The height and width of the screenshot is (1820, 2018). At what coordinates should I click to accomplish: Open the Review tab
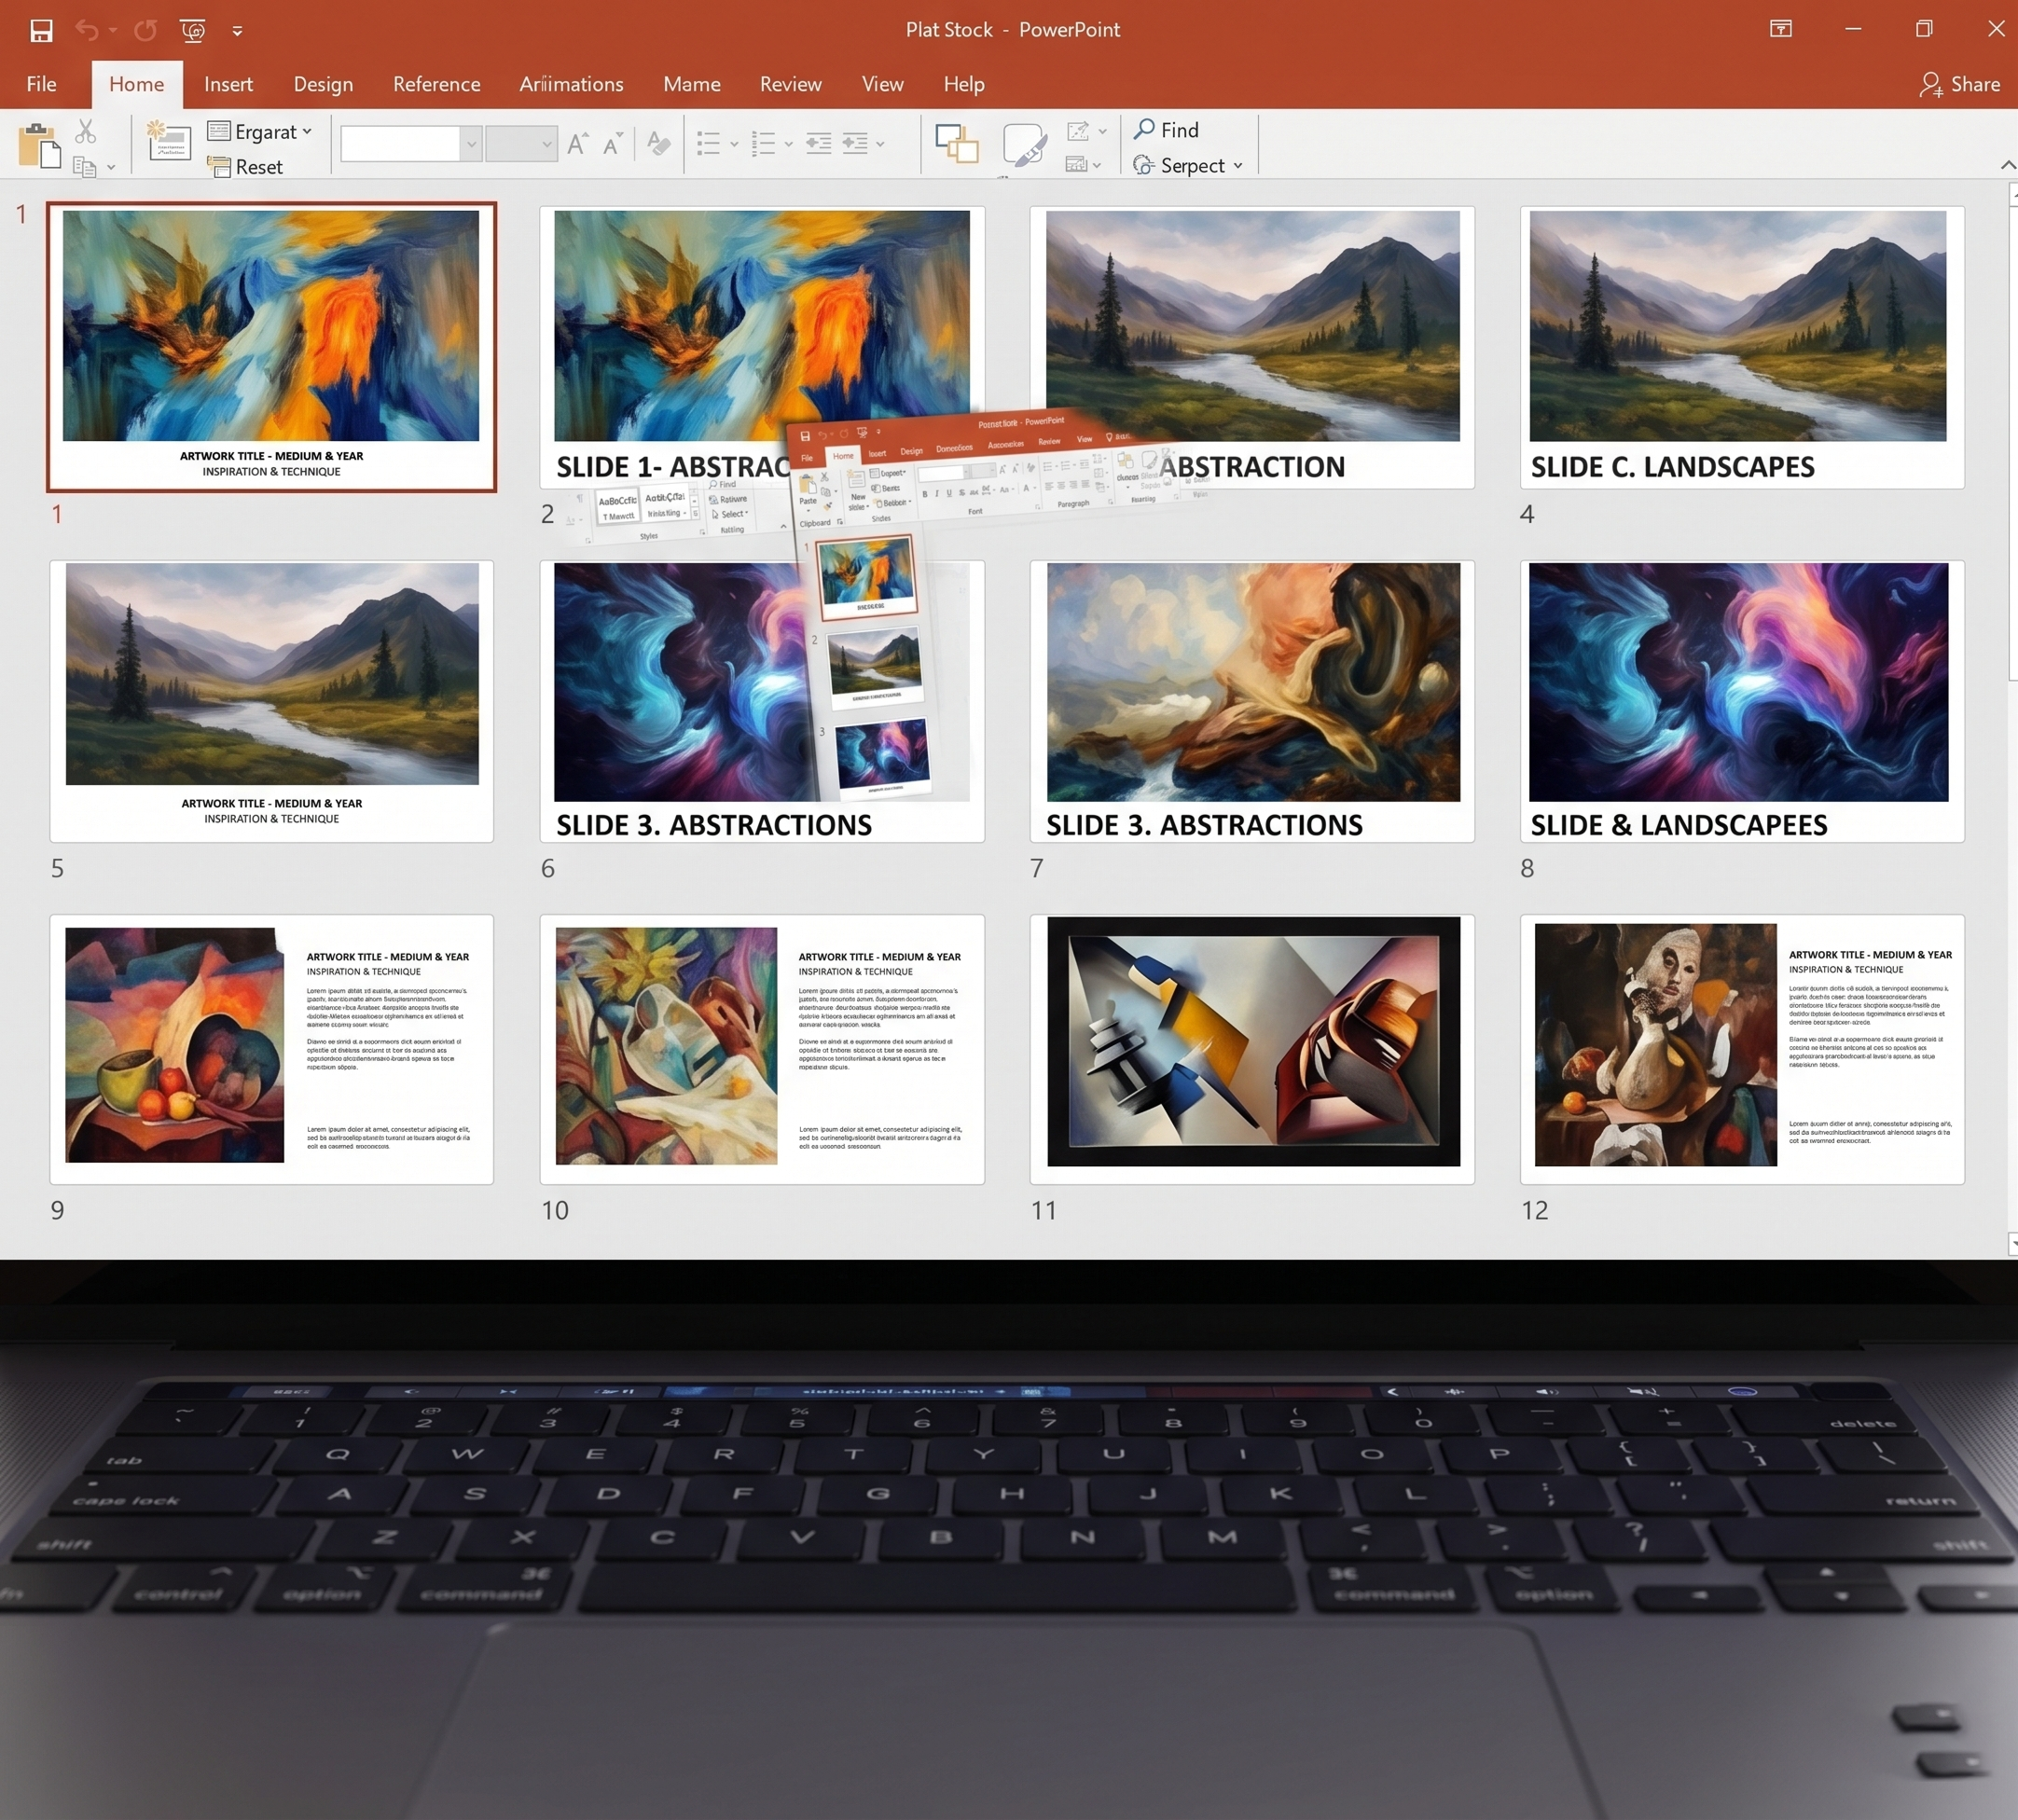pos(790,84)
